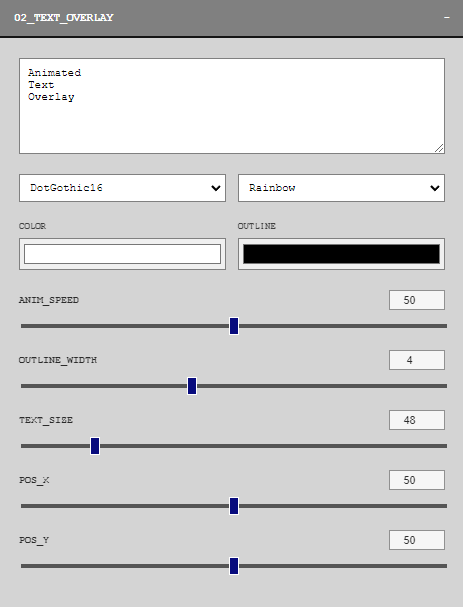463x607 pixels.
Task: Open the Rainbow animation dropdown
Action: [x=341, y=188]
